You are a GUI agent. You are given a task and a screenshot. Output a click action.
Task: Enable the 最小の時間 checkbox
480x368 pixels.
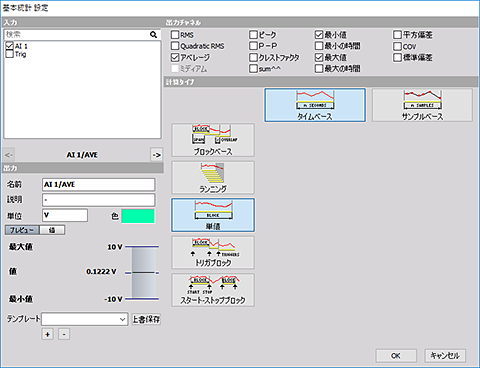pyautogui.click(x=319, y=46)
